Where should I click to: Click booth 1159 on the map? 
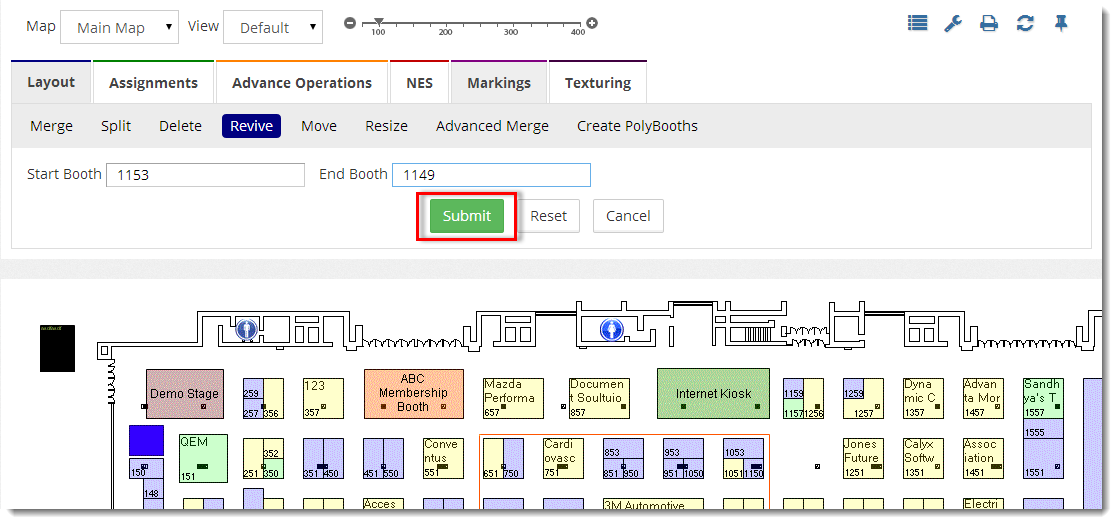tap(793, 388)
